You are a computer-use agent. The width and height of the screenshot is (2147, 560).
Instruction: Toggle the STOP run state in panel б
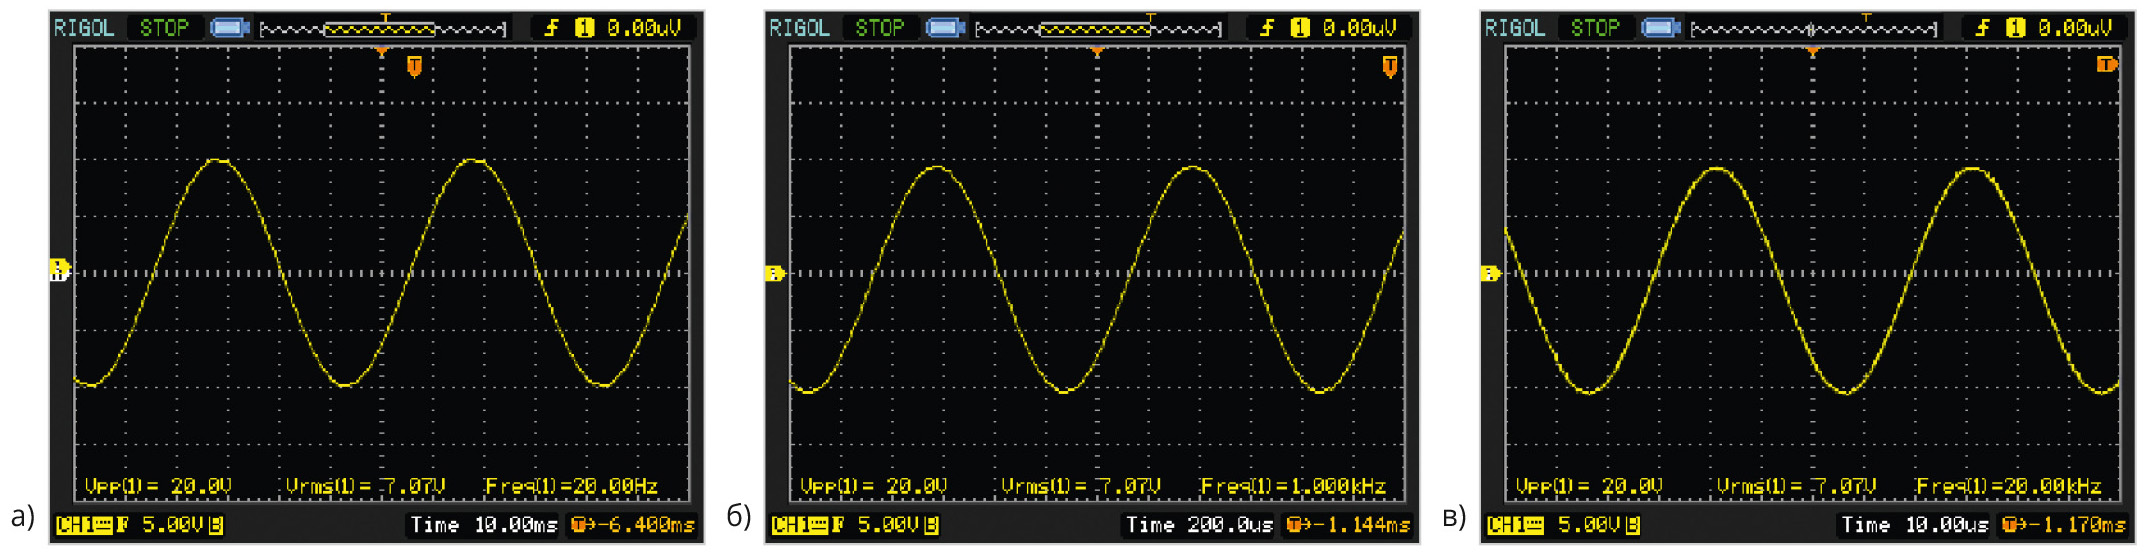click(879, 28)
